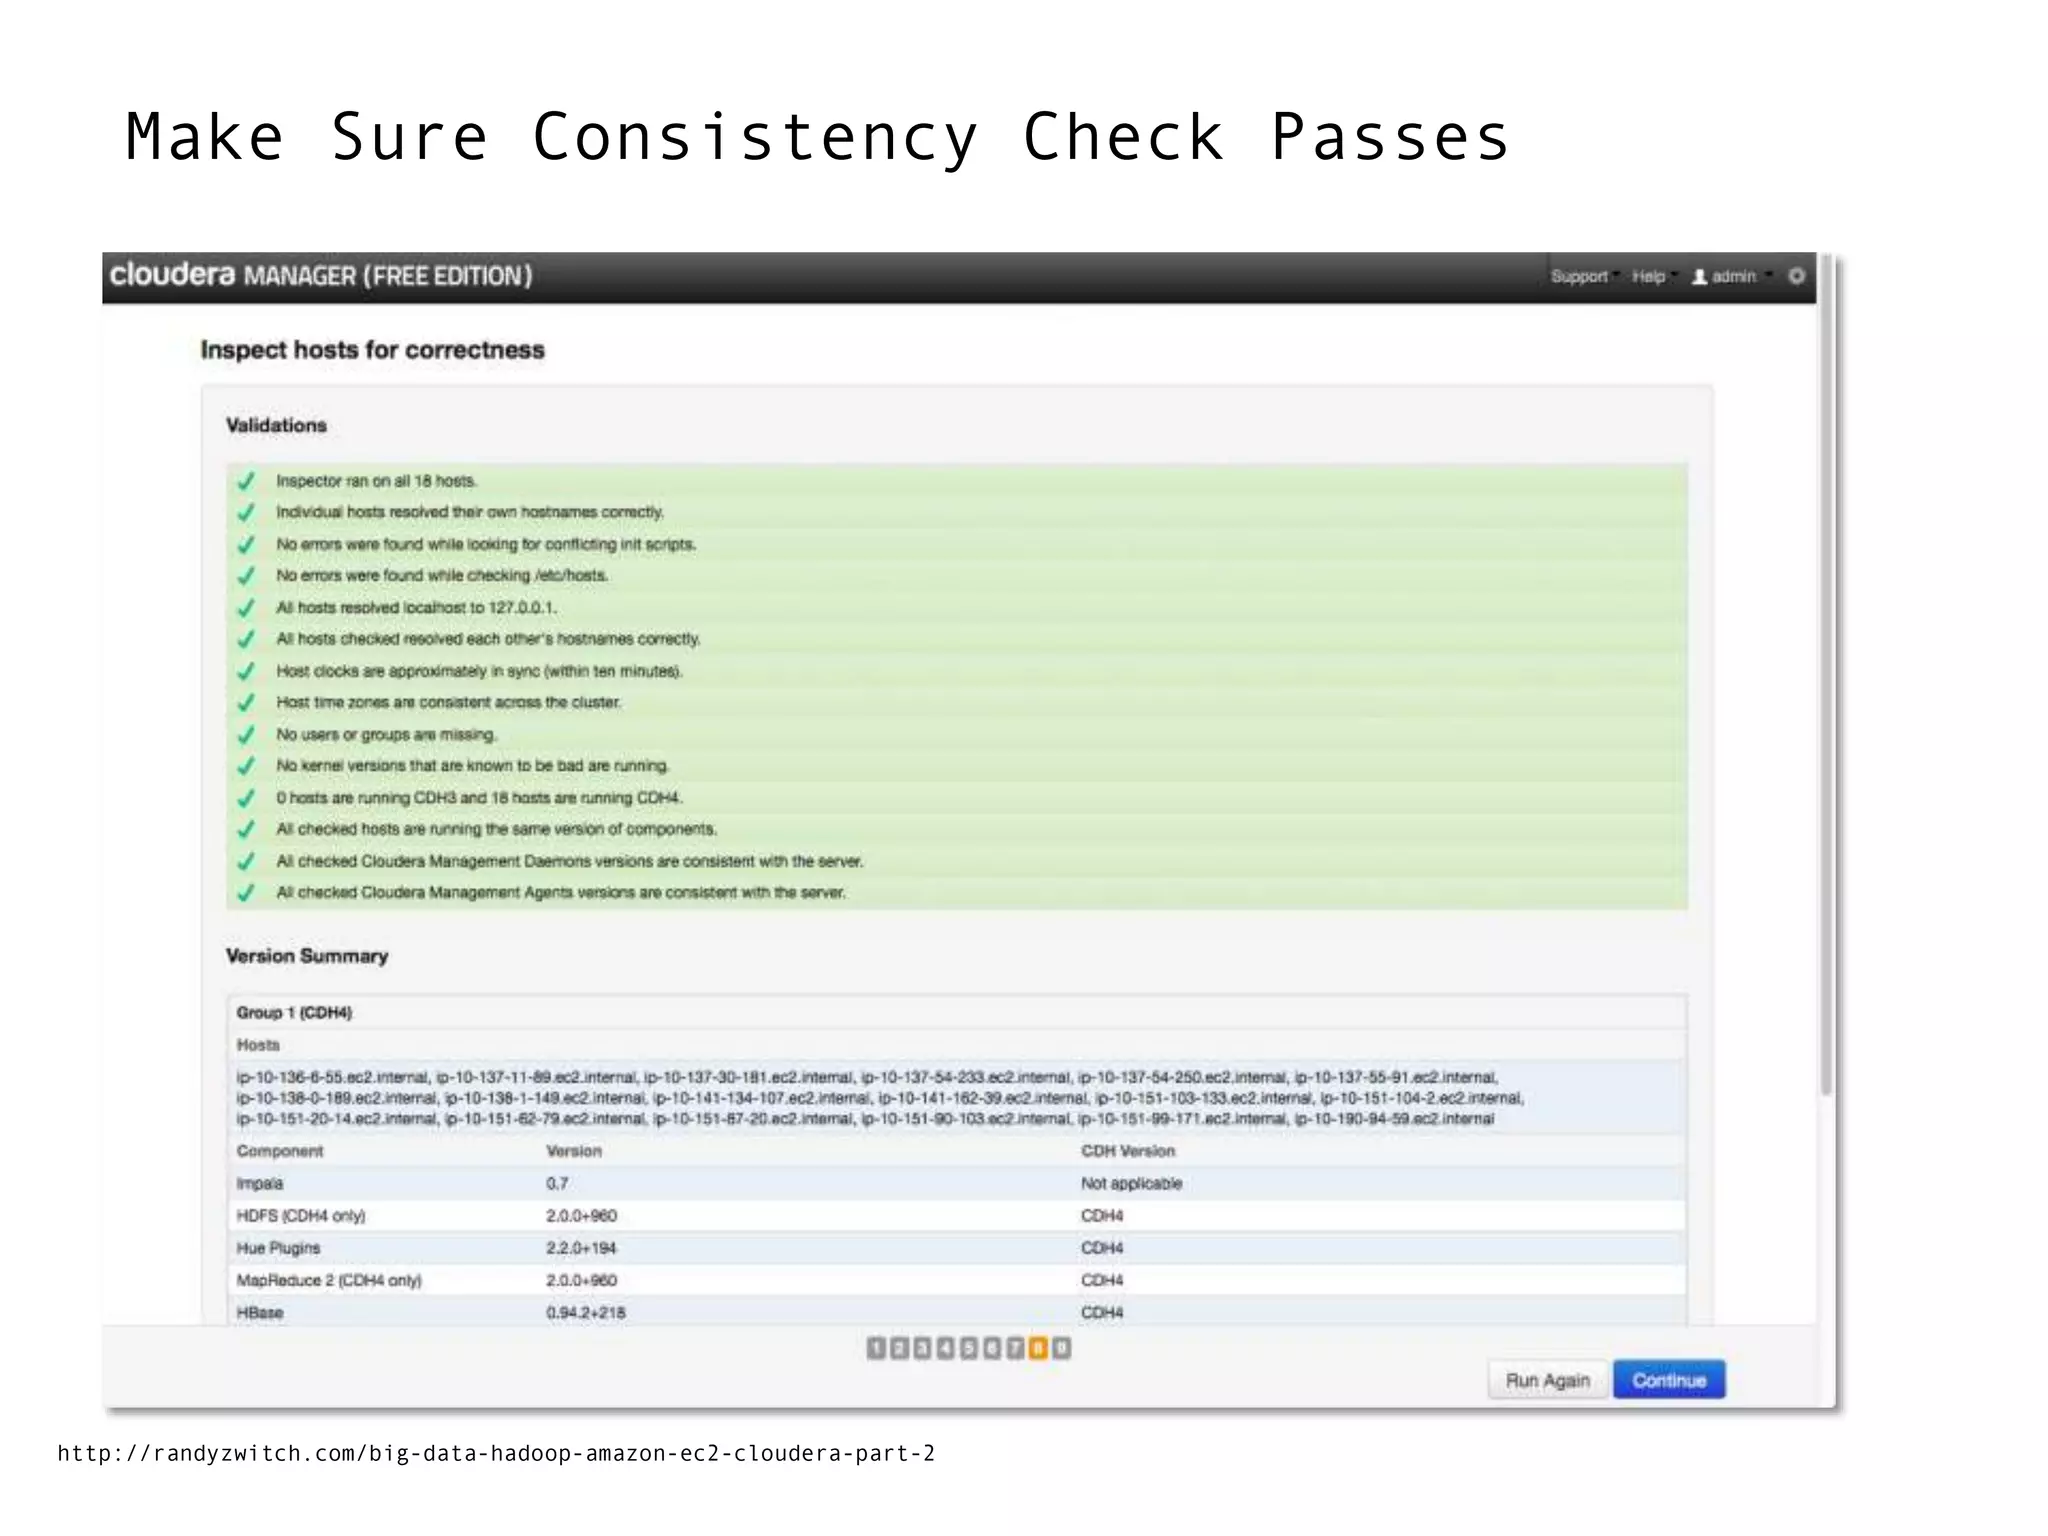Click Hue Plugins version 2.2.0+194
The width and height of the screenshot is (2048, 1536).
pos(581,1248)
